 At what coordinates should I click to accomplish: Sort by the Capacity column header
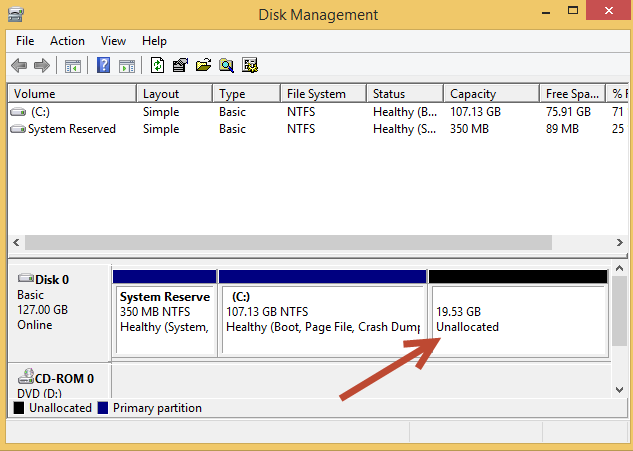pos(490,94)
